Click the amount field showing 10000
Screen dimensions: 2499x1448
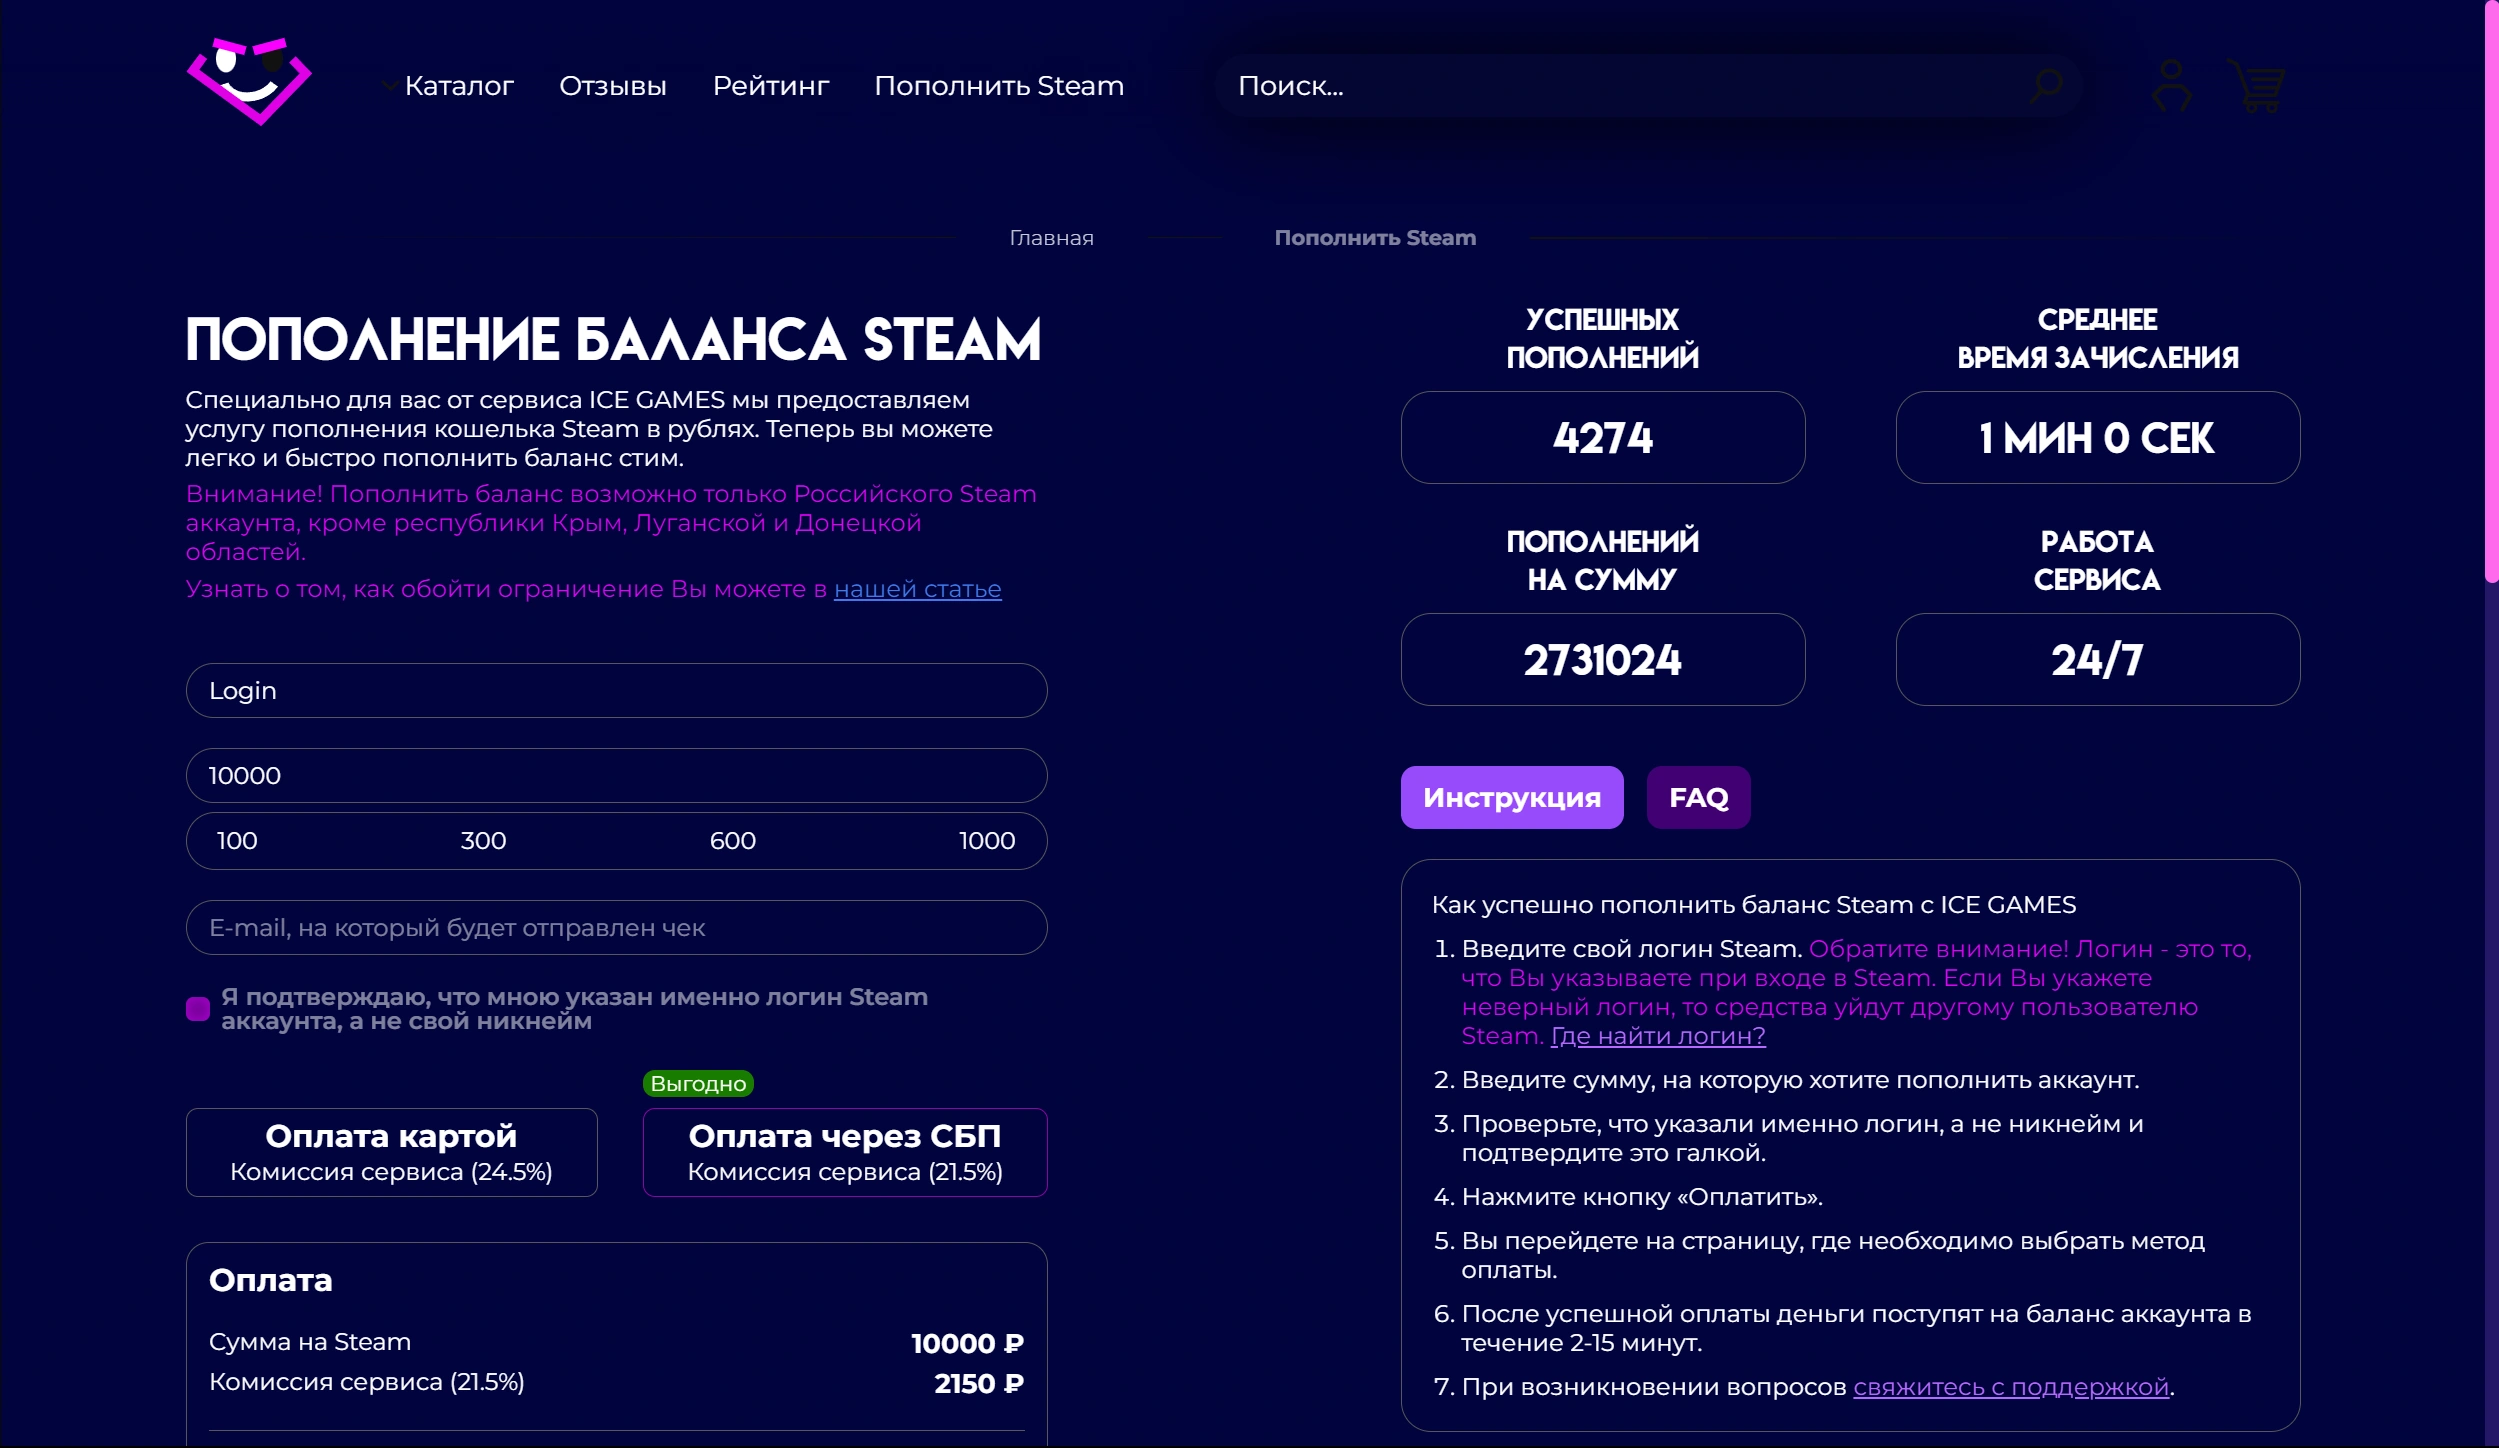(616, 775)
